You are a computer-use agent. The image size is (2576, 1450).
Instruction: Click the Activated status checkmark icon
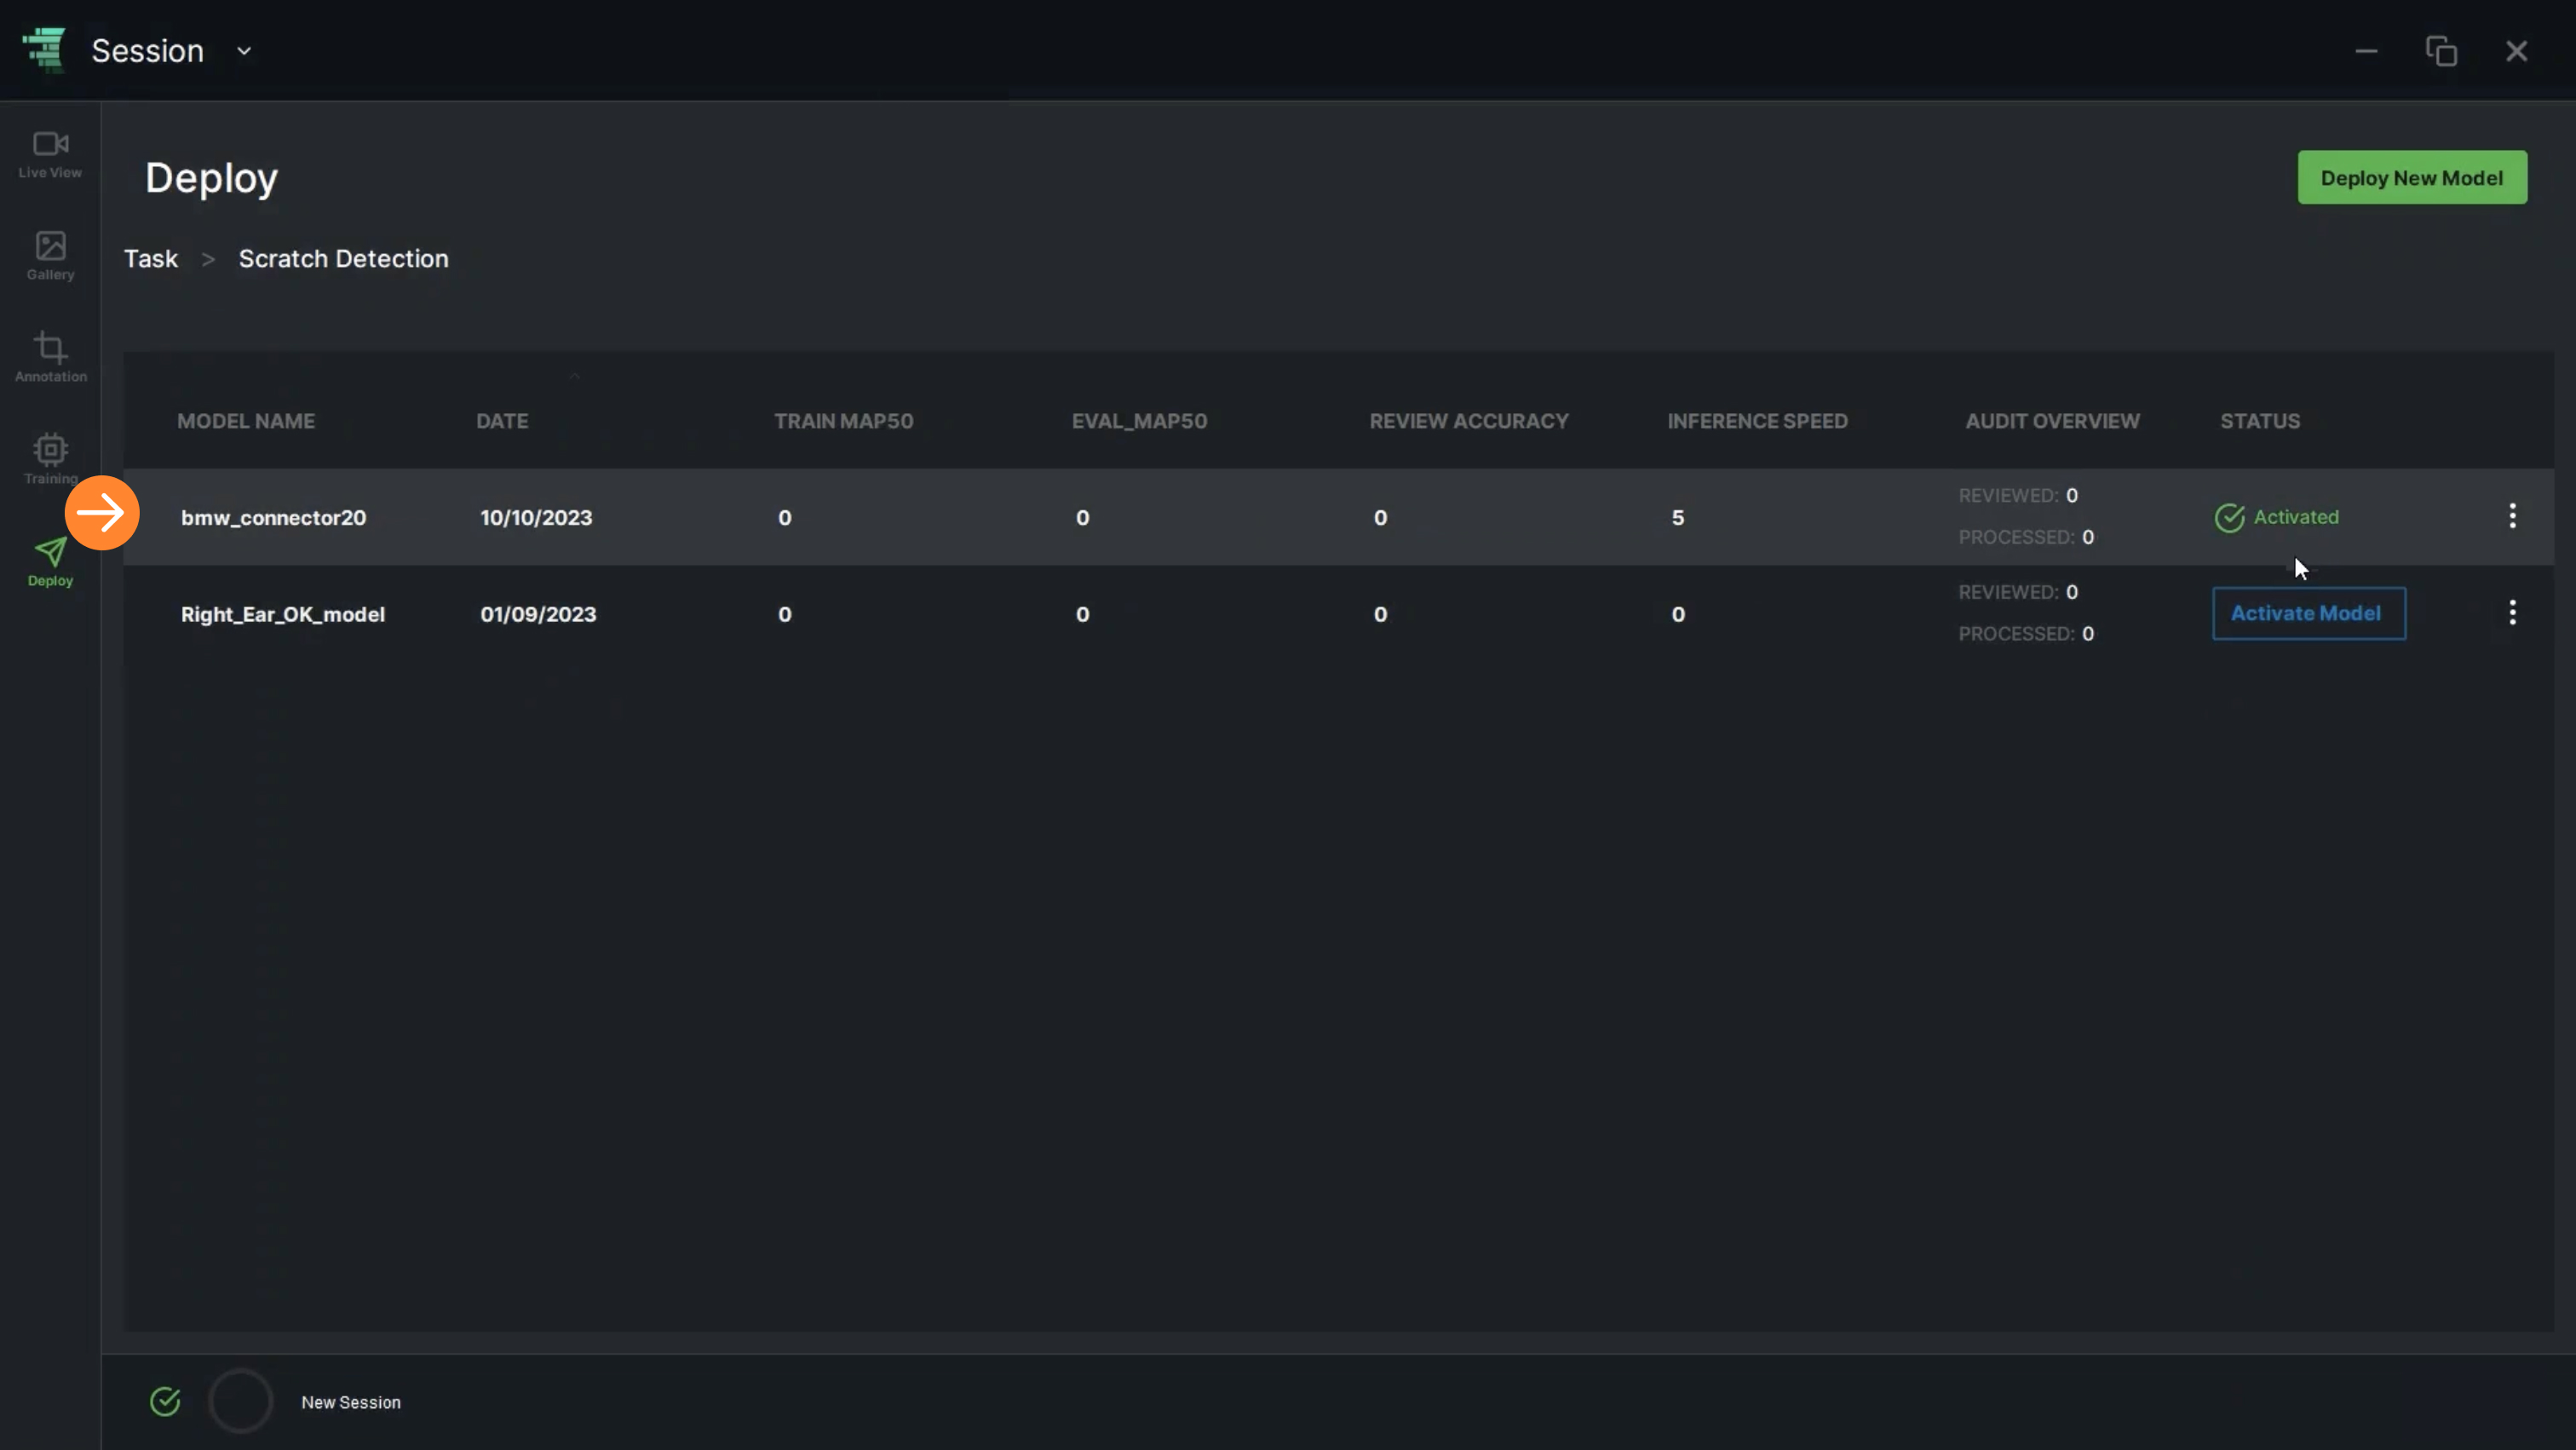(2229, 518)
